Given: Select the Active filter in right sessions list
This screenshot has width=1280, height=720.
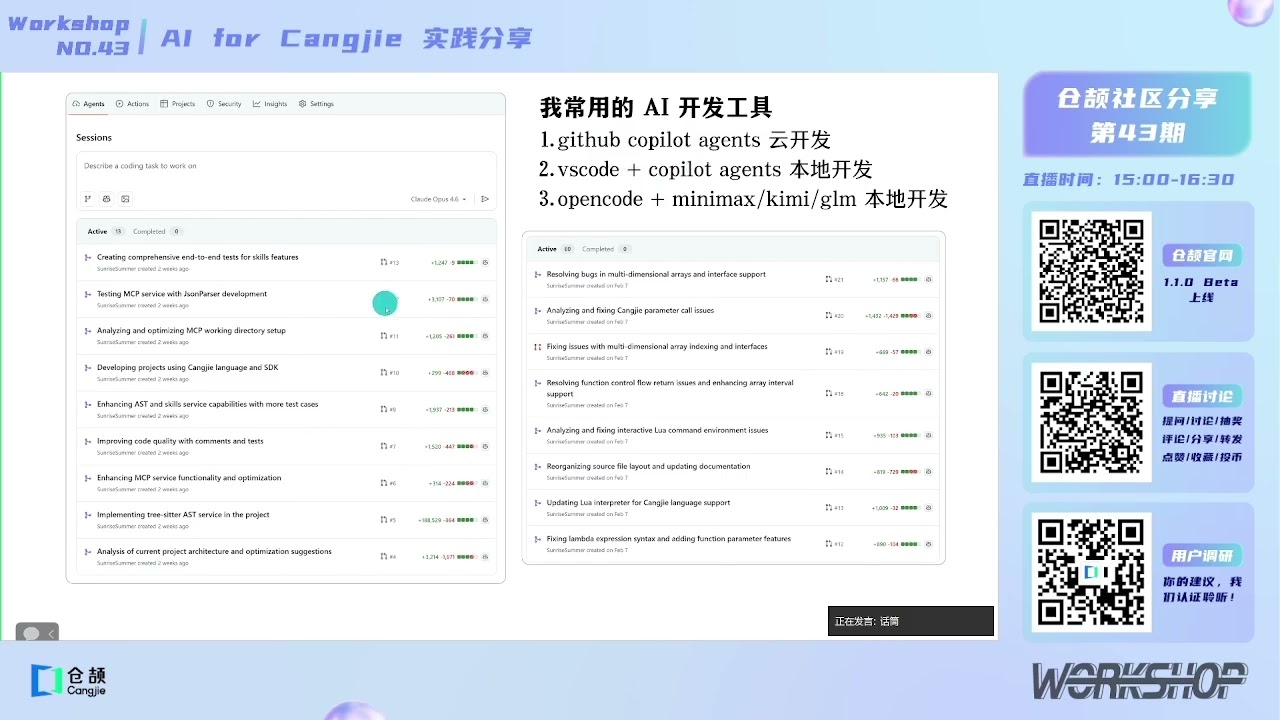Looking at the screenshot, I should point(555,249).
